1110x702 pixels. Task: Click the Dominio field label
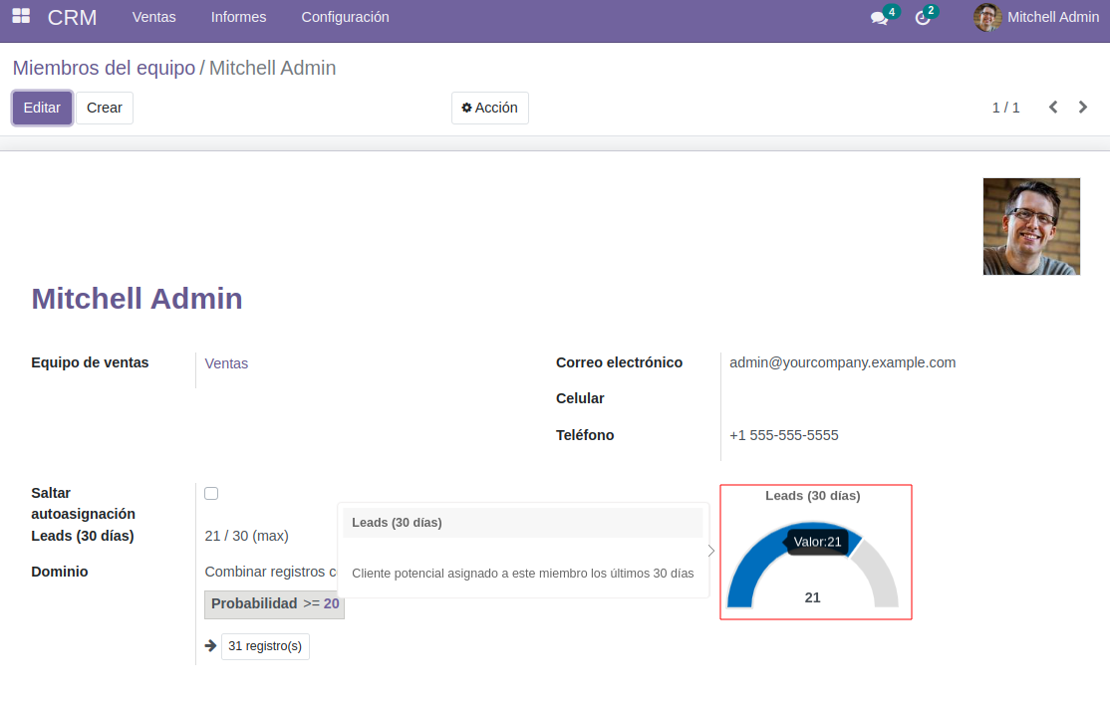[59, 572]
